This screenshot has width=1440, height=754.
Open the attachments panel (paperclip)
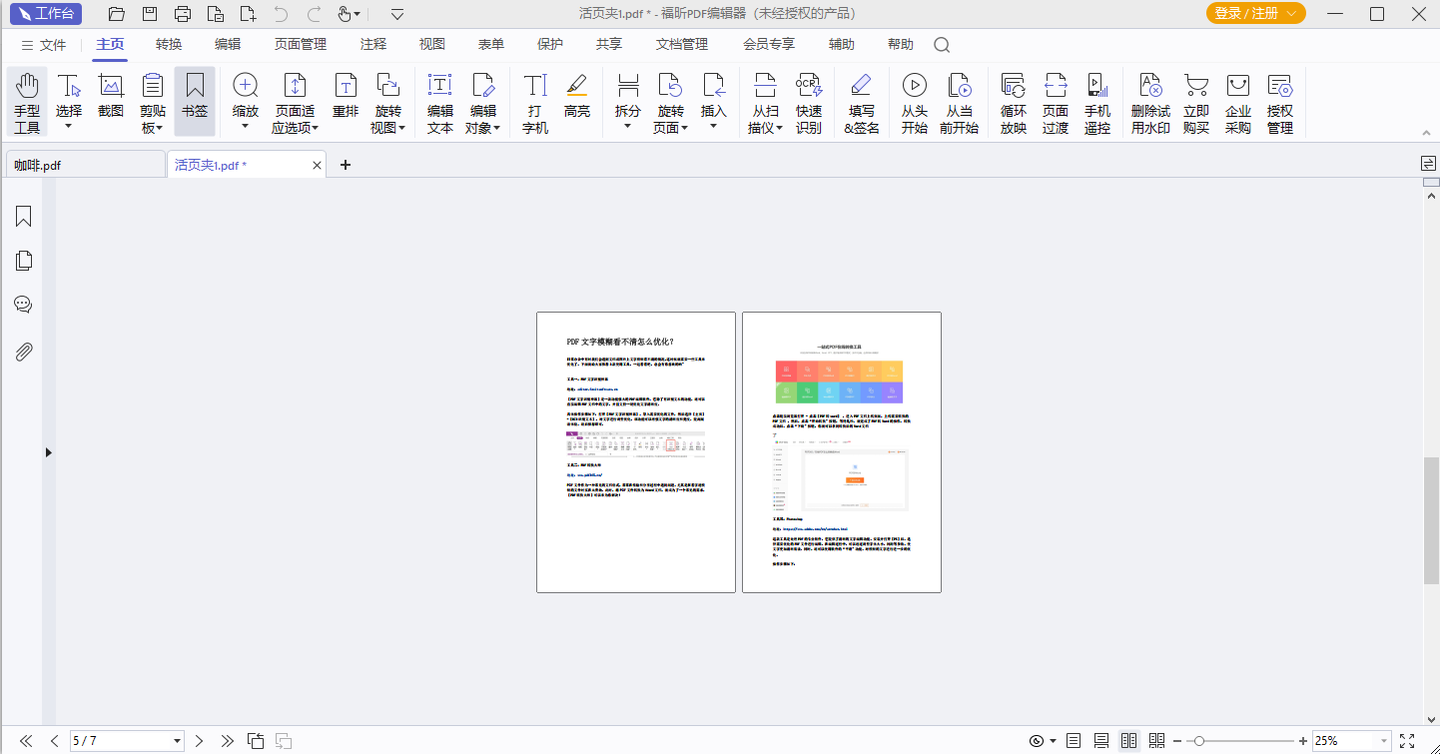pyautogui.click(x=24, y=351)
